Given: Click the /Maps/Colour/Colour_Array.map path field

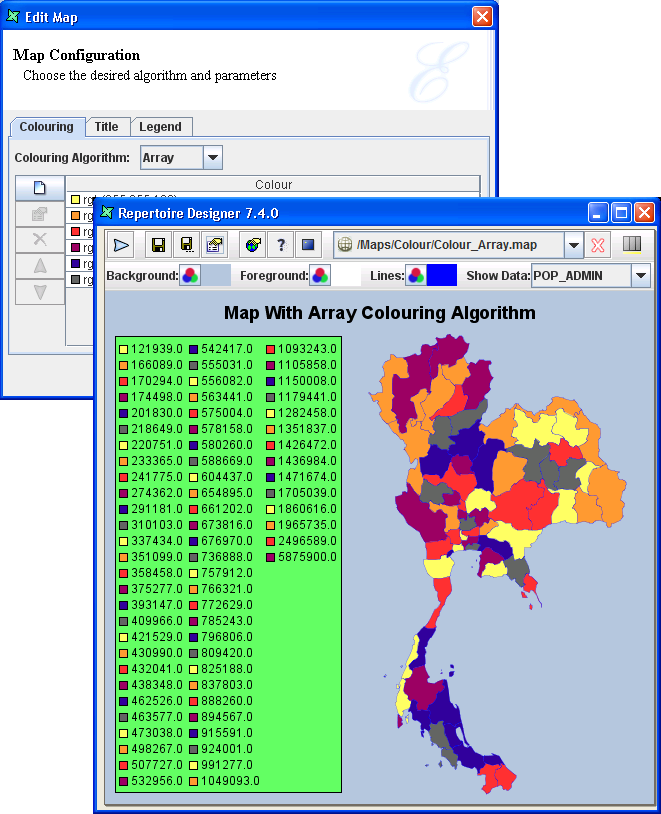Looking at the screenshot, I should tap(449, 245).
